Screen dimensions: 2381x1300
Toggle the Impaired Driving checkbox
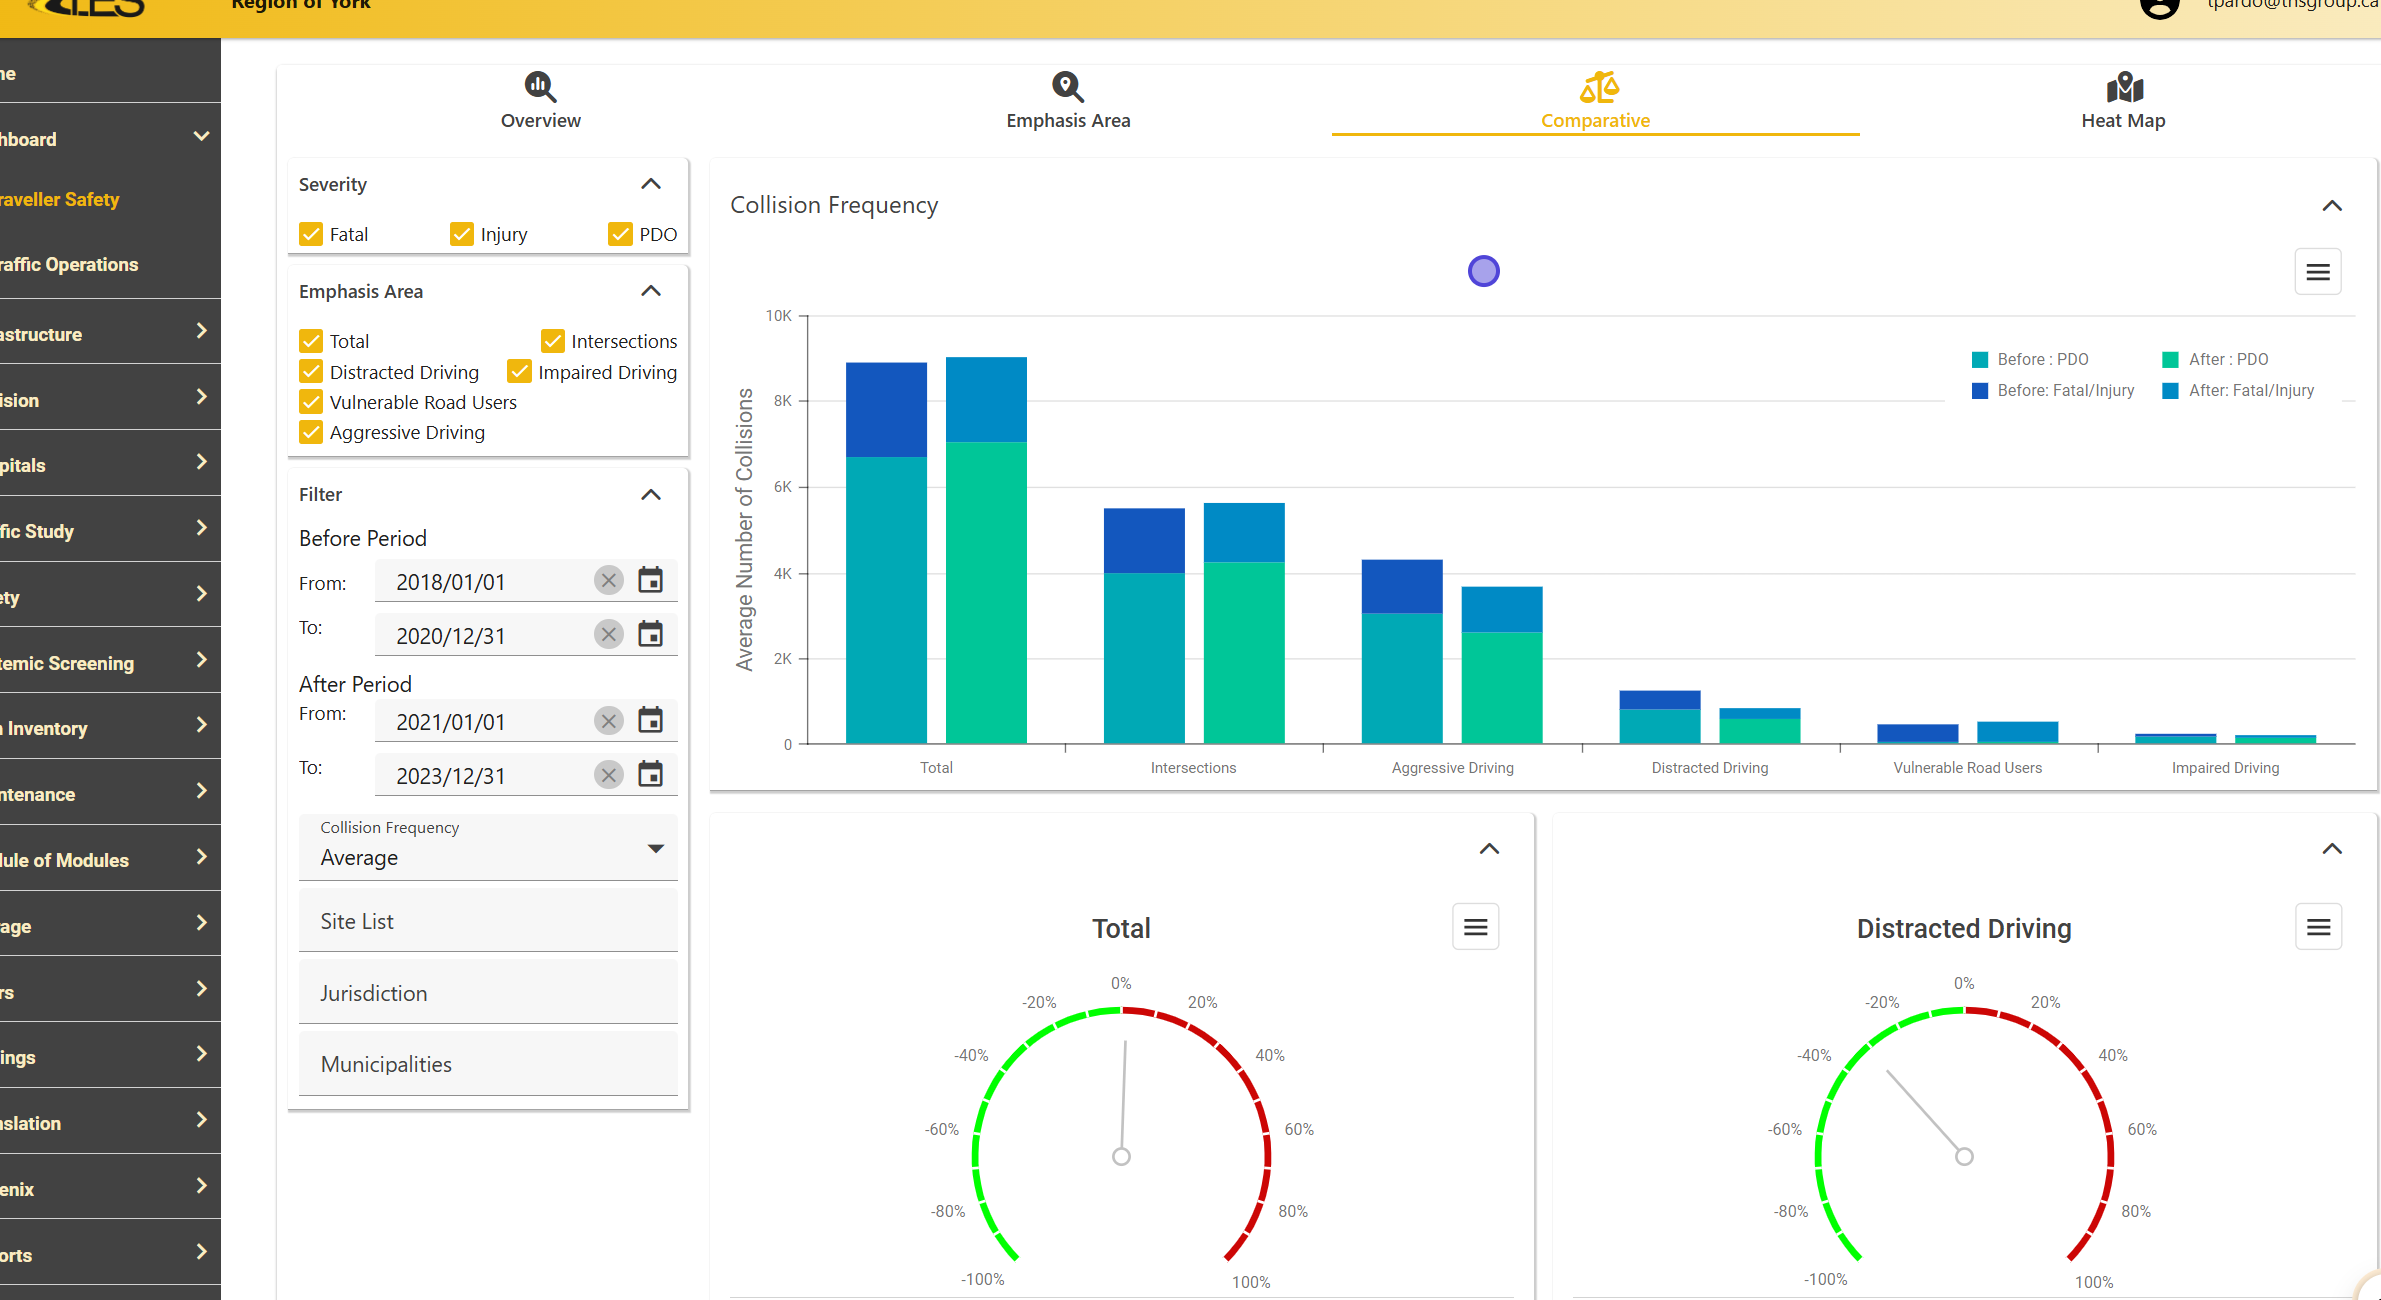coord(519,372)
